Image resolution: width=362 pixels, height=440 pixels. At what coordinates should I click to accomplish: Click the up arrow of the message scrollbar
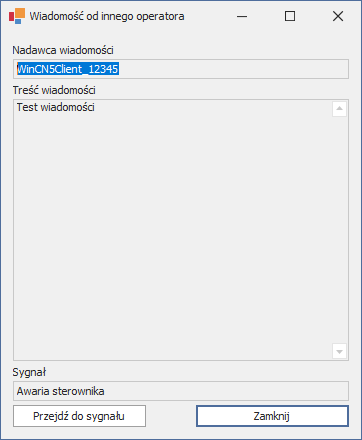pyautogui.click(x=339, y=109)
